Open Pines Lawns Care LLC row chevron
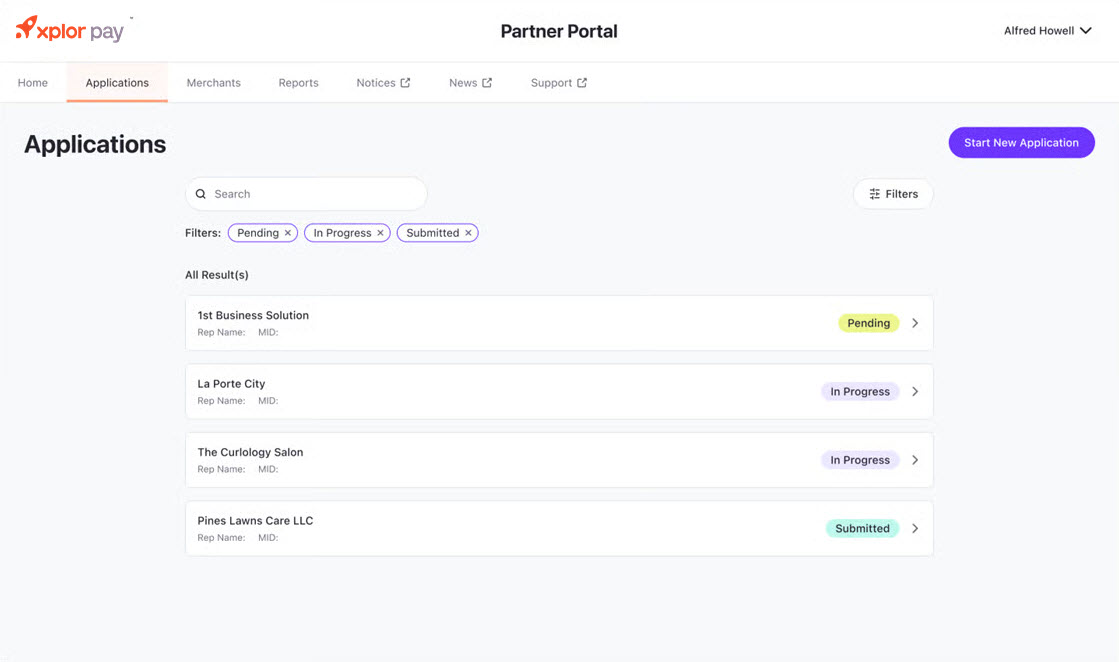Image resolution: width=1119 pixels, height=662 pixels. tap(915, 529)
